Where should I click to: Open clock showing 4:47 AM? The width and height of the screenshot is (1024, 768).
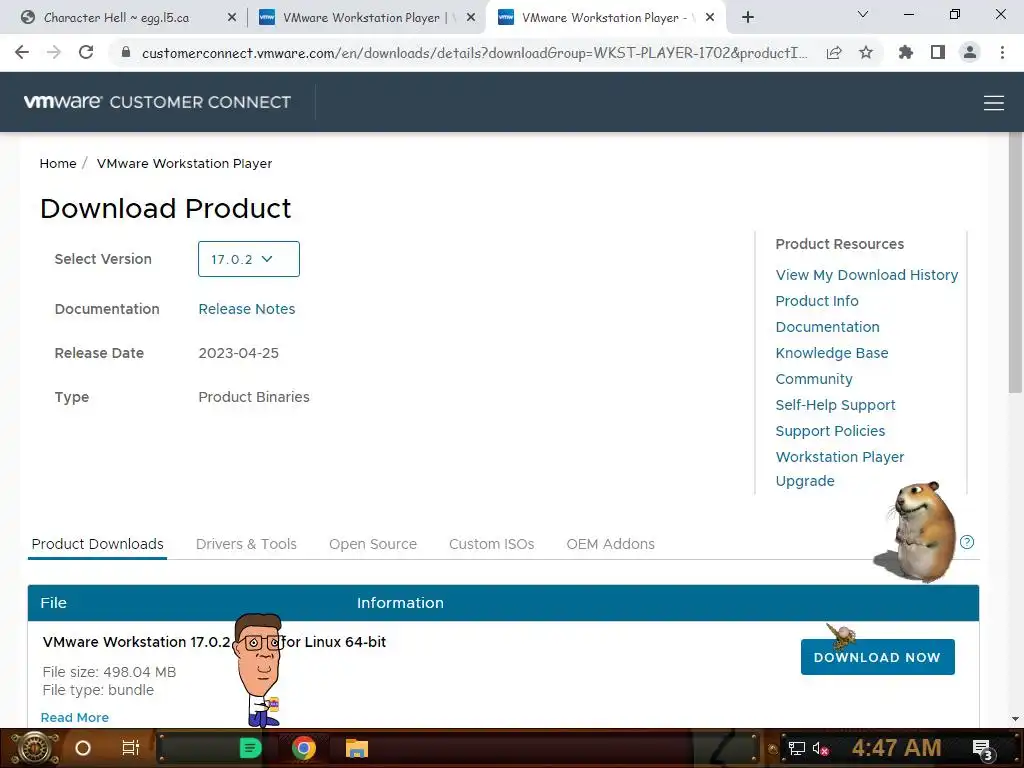[x=896, y=748]
